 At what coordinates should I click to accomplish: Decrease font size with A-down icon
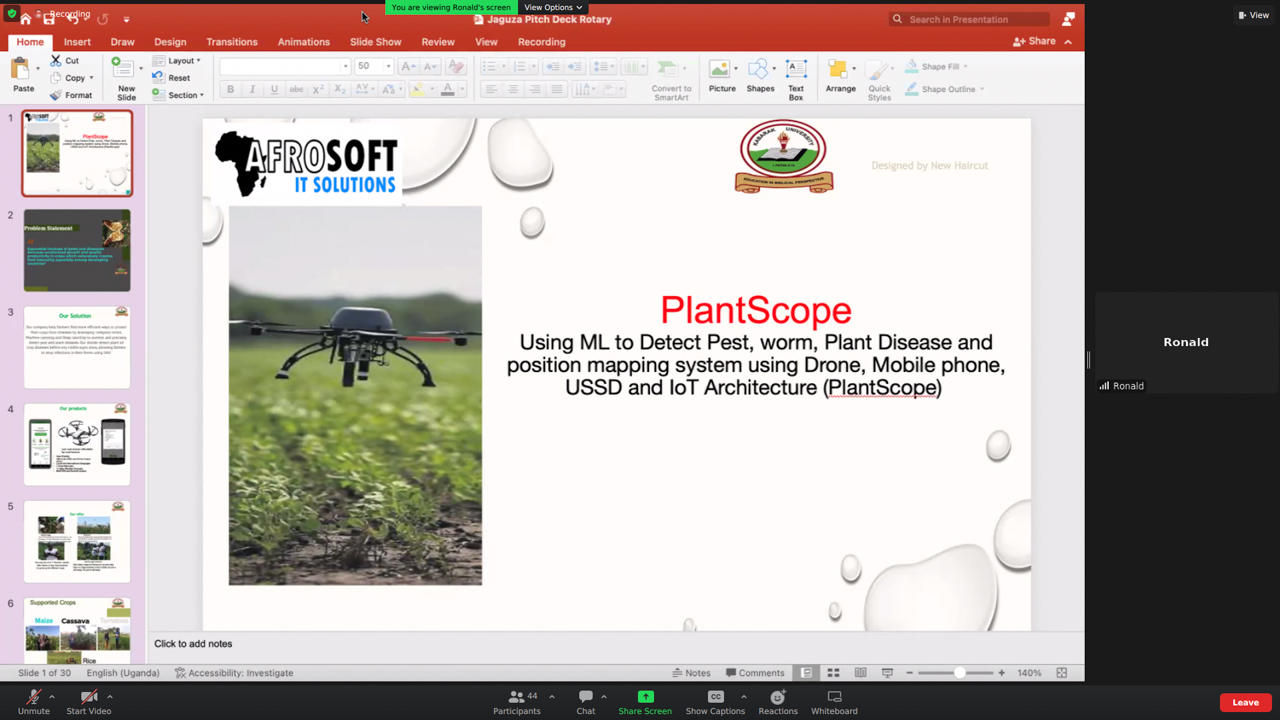(430, 66)
